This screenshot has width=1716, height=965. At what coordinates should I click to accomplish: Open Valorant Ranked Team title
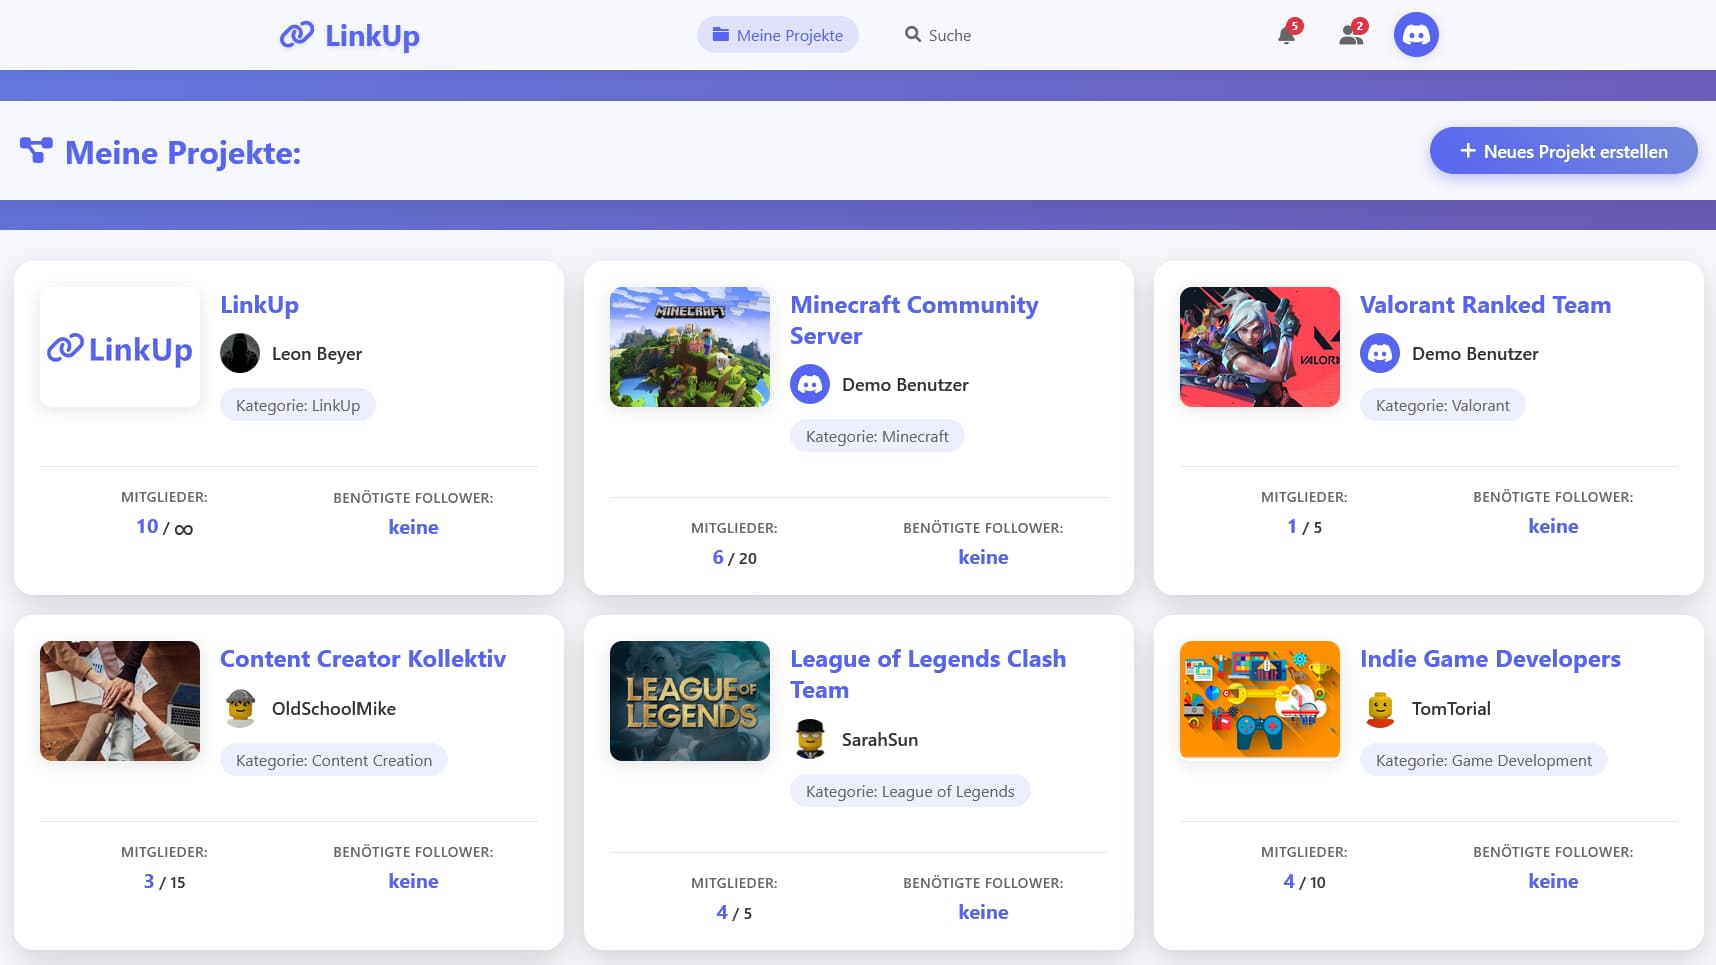pyautogui.click(x=1485, y=305)
